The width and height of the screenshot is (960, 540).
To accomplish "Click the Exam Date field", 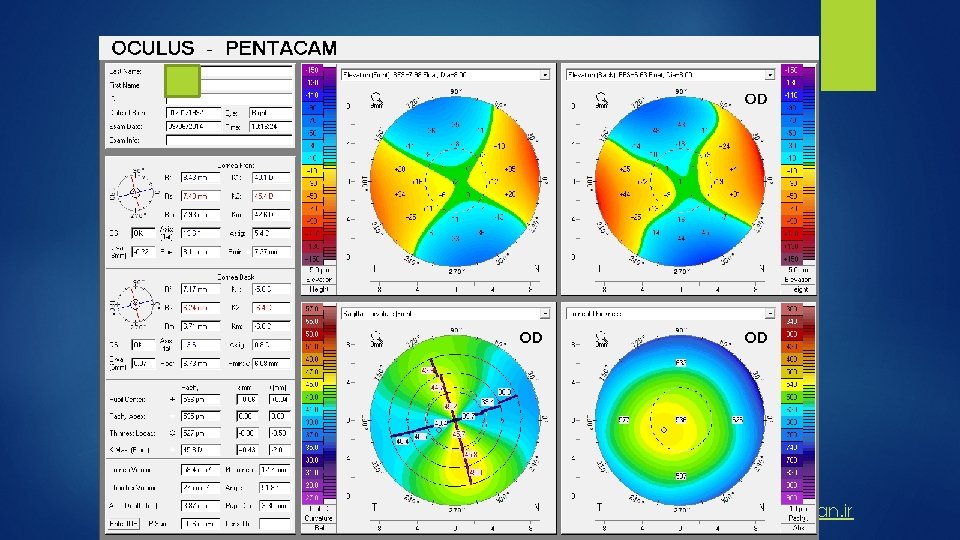I will [193, 127].
